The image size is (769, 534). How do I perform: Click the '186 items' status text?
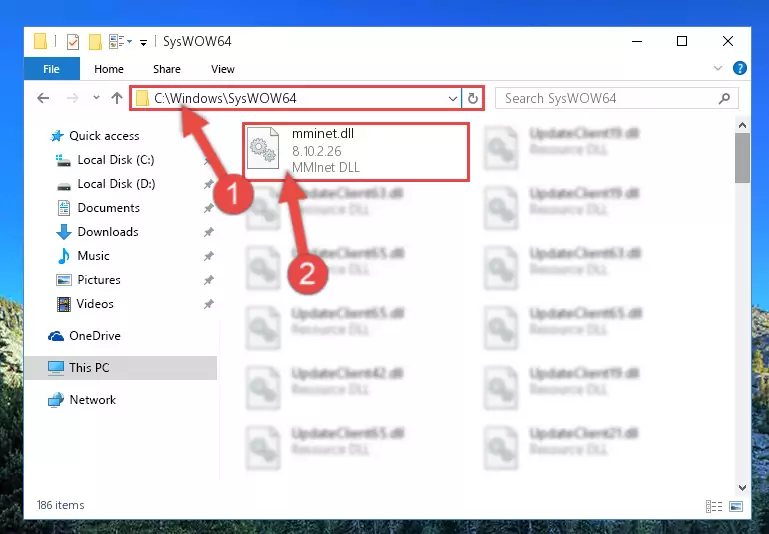pos(60,505)
